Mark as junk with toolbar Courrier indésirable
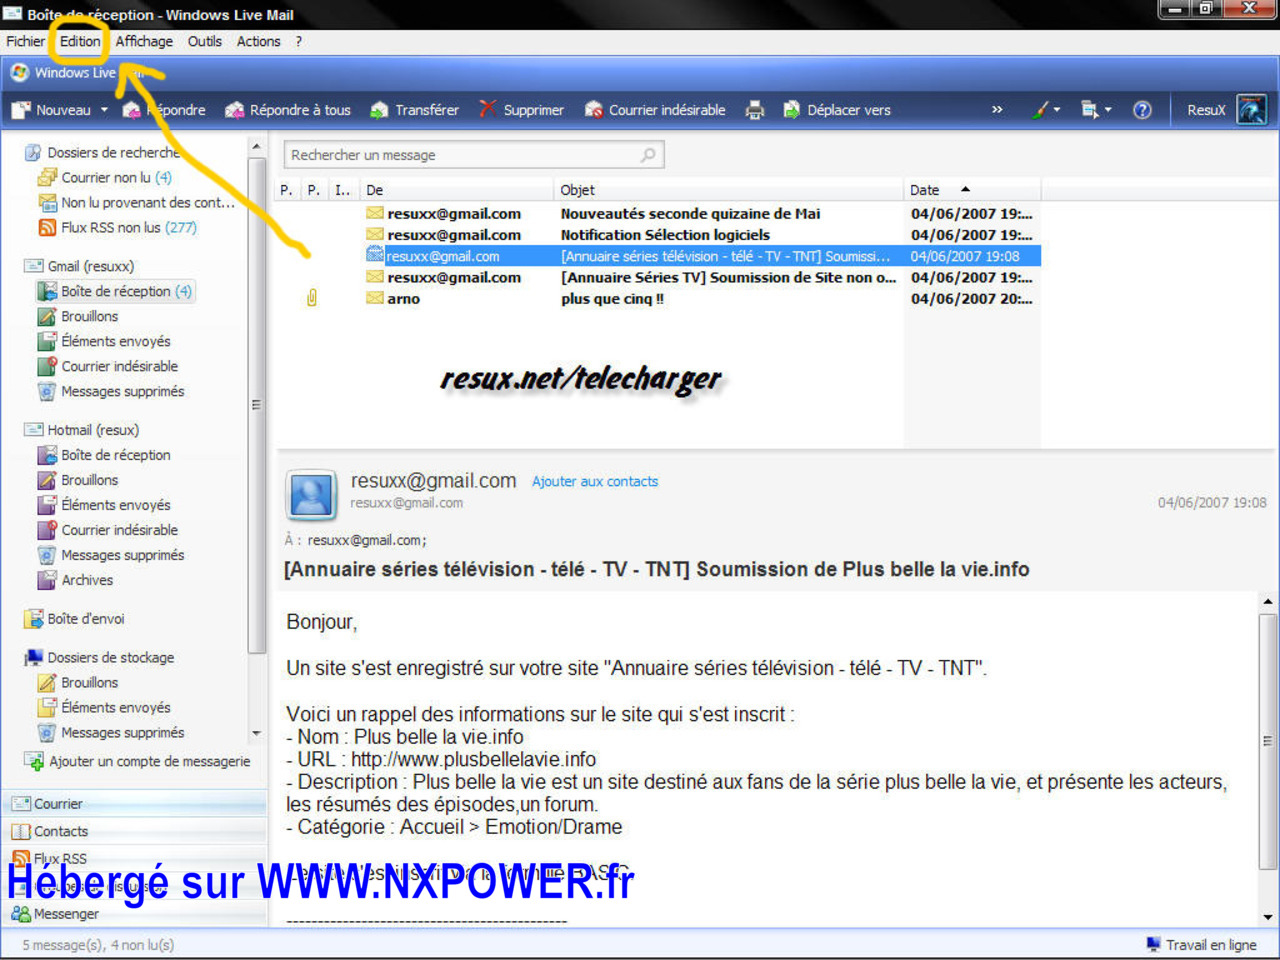The image size is (1280, 960). click(655, 110)
